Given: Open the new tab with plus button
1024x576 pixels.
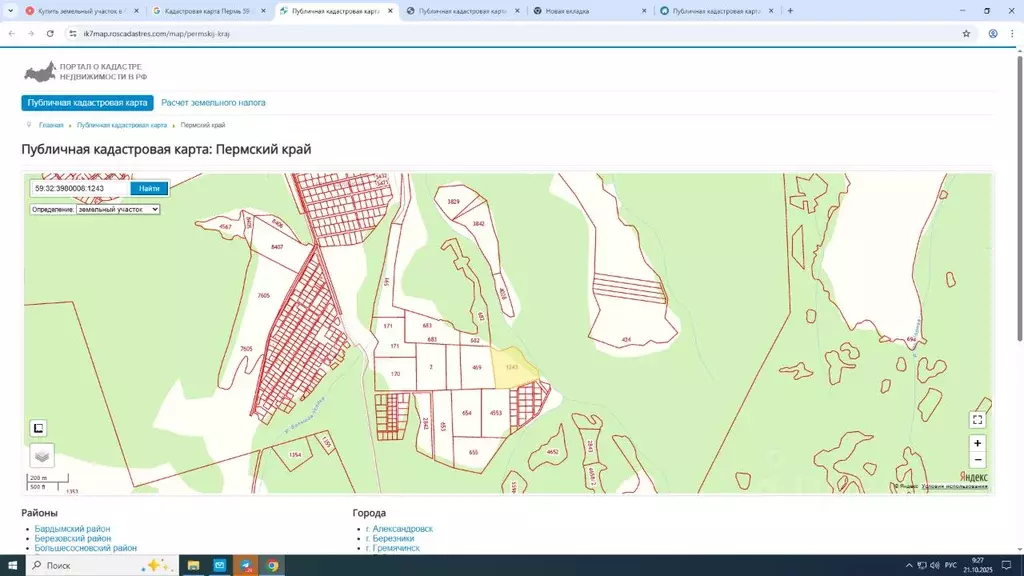Looking at the screenshot, I should coord(790,11).
